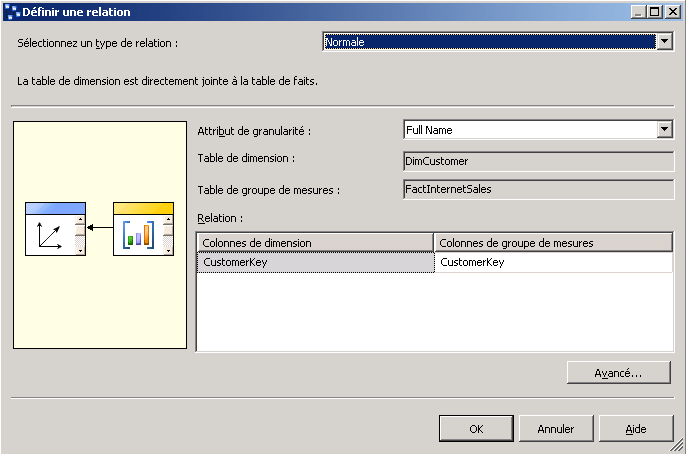Click the DimCustomer dimension table field

click(x=539, y=161)
